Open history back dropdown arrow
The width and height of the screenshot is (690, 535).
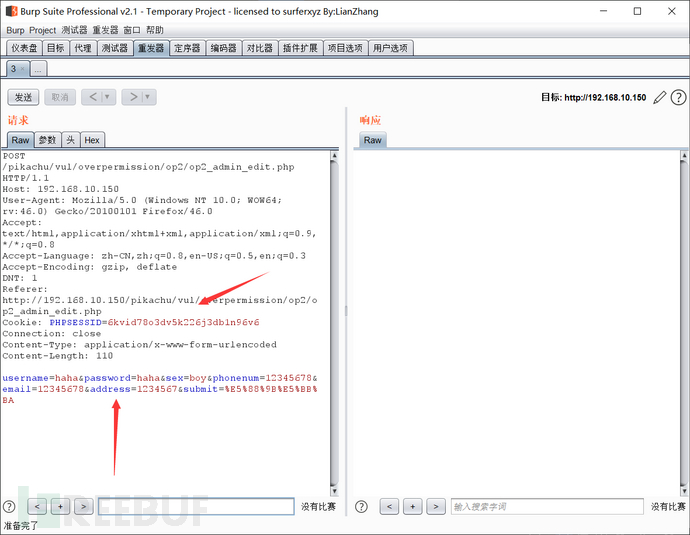(107, 97)
